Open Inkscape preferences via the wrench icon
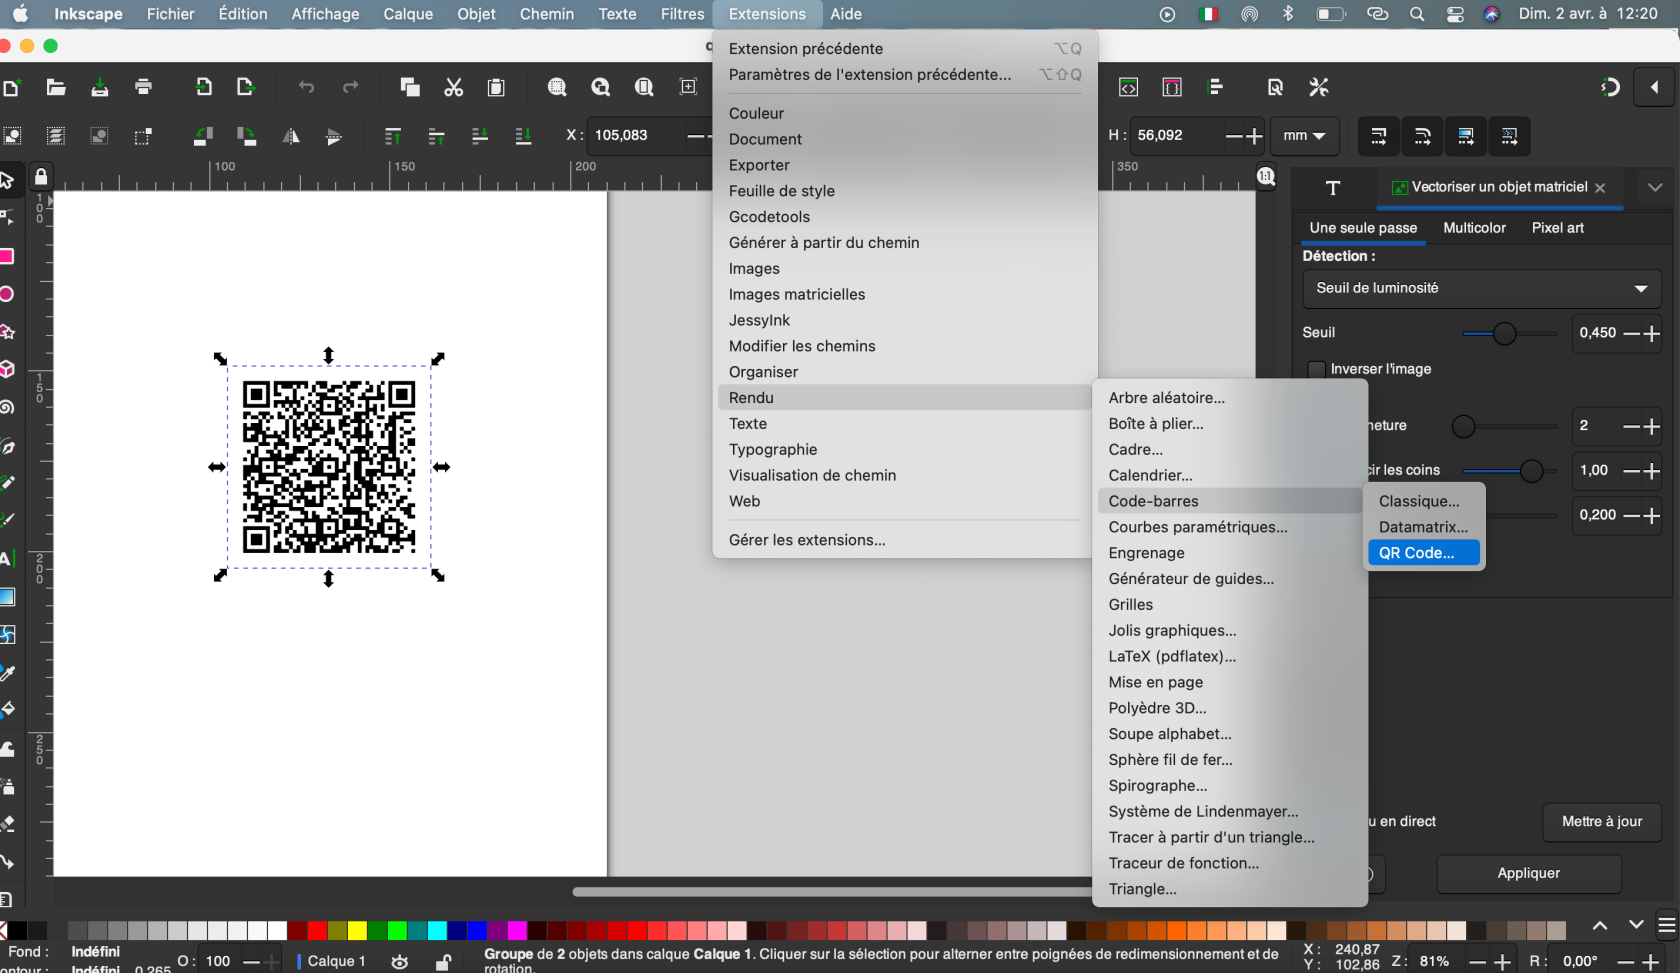This screenshot has width=1680, height=973. click(x=1319, y=87)
